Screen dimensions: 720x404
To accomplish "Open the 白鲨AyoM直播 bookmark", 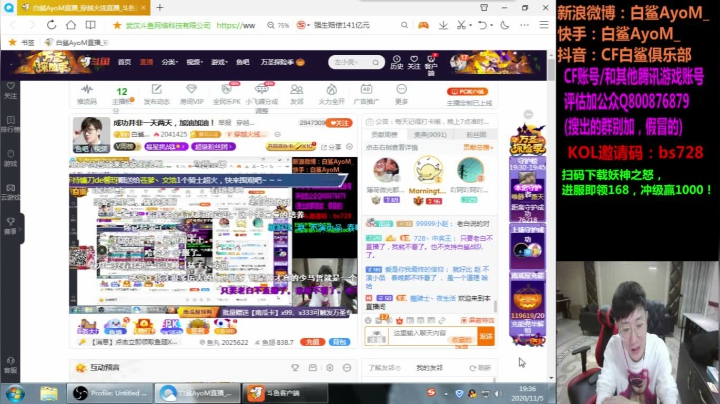I will [77, 42].
